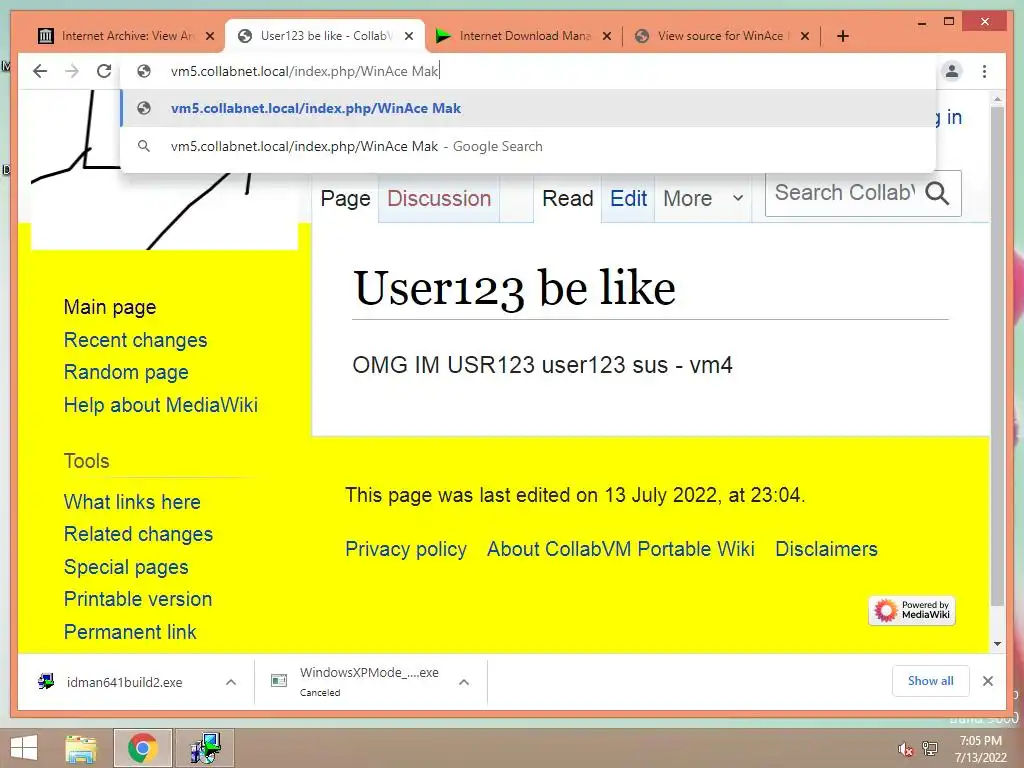Open the Edit tab for this page
1024x768 pixels.
tap(628, 199)
